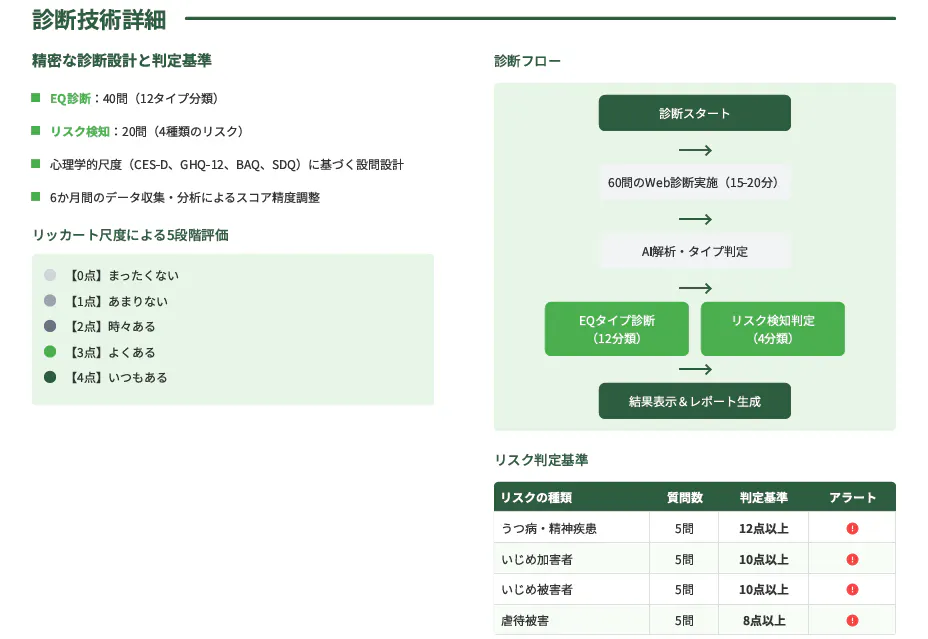The width and height of the screenshot is (928, 639).
Task: Select the 【2点】時々ある rating circle
Action: point(50,326)
